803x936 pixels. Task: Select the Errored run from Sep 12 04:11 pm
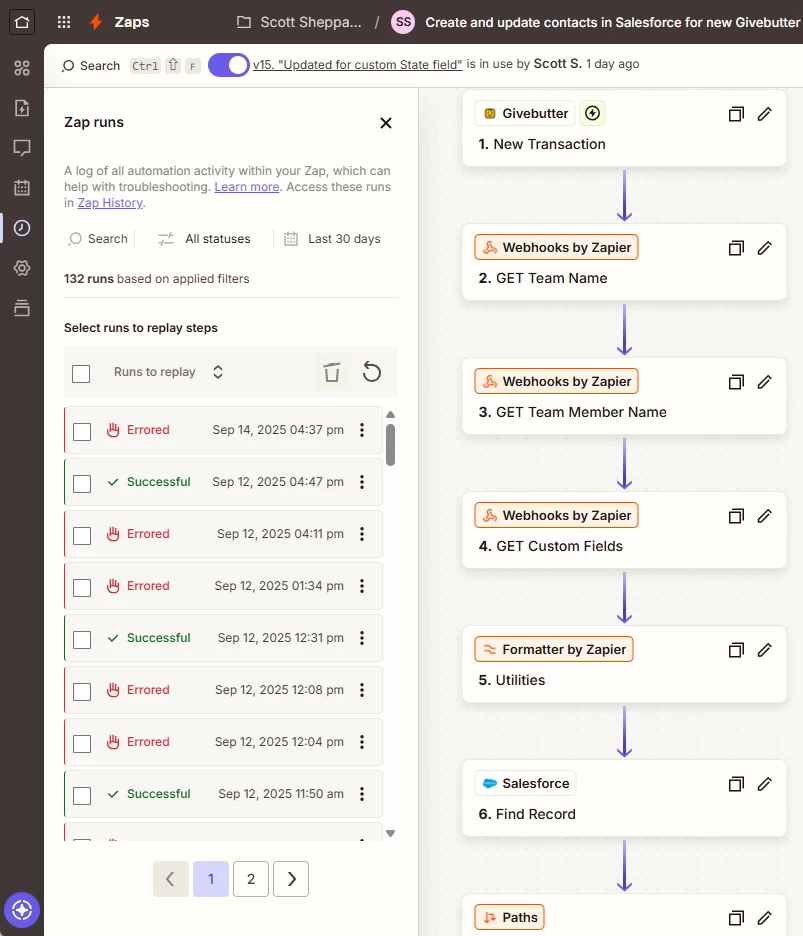pyautogui.click(x=82, y=535)
